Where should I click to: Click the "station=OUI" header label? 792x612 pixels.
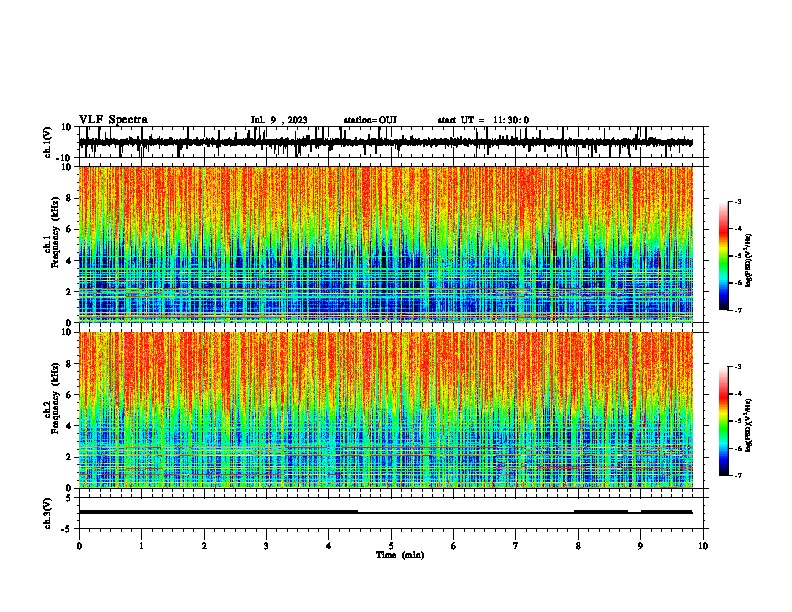(370, 120)
